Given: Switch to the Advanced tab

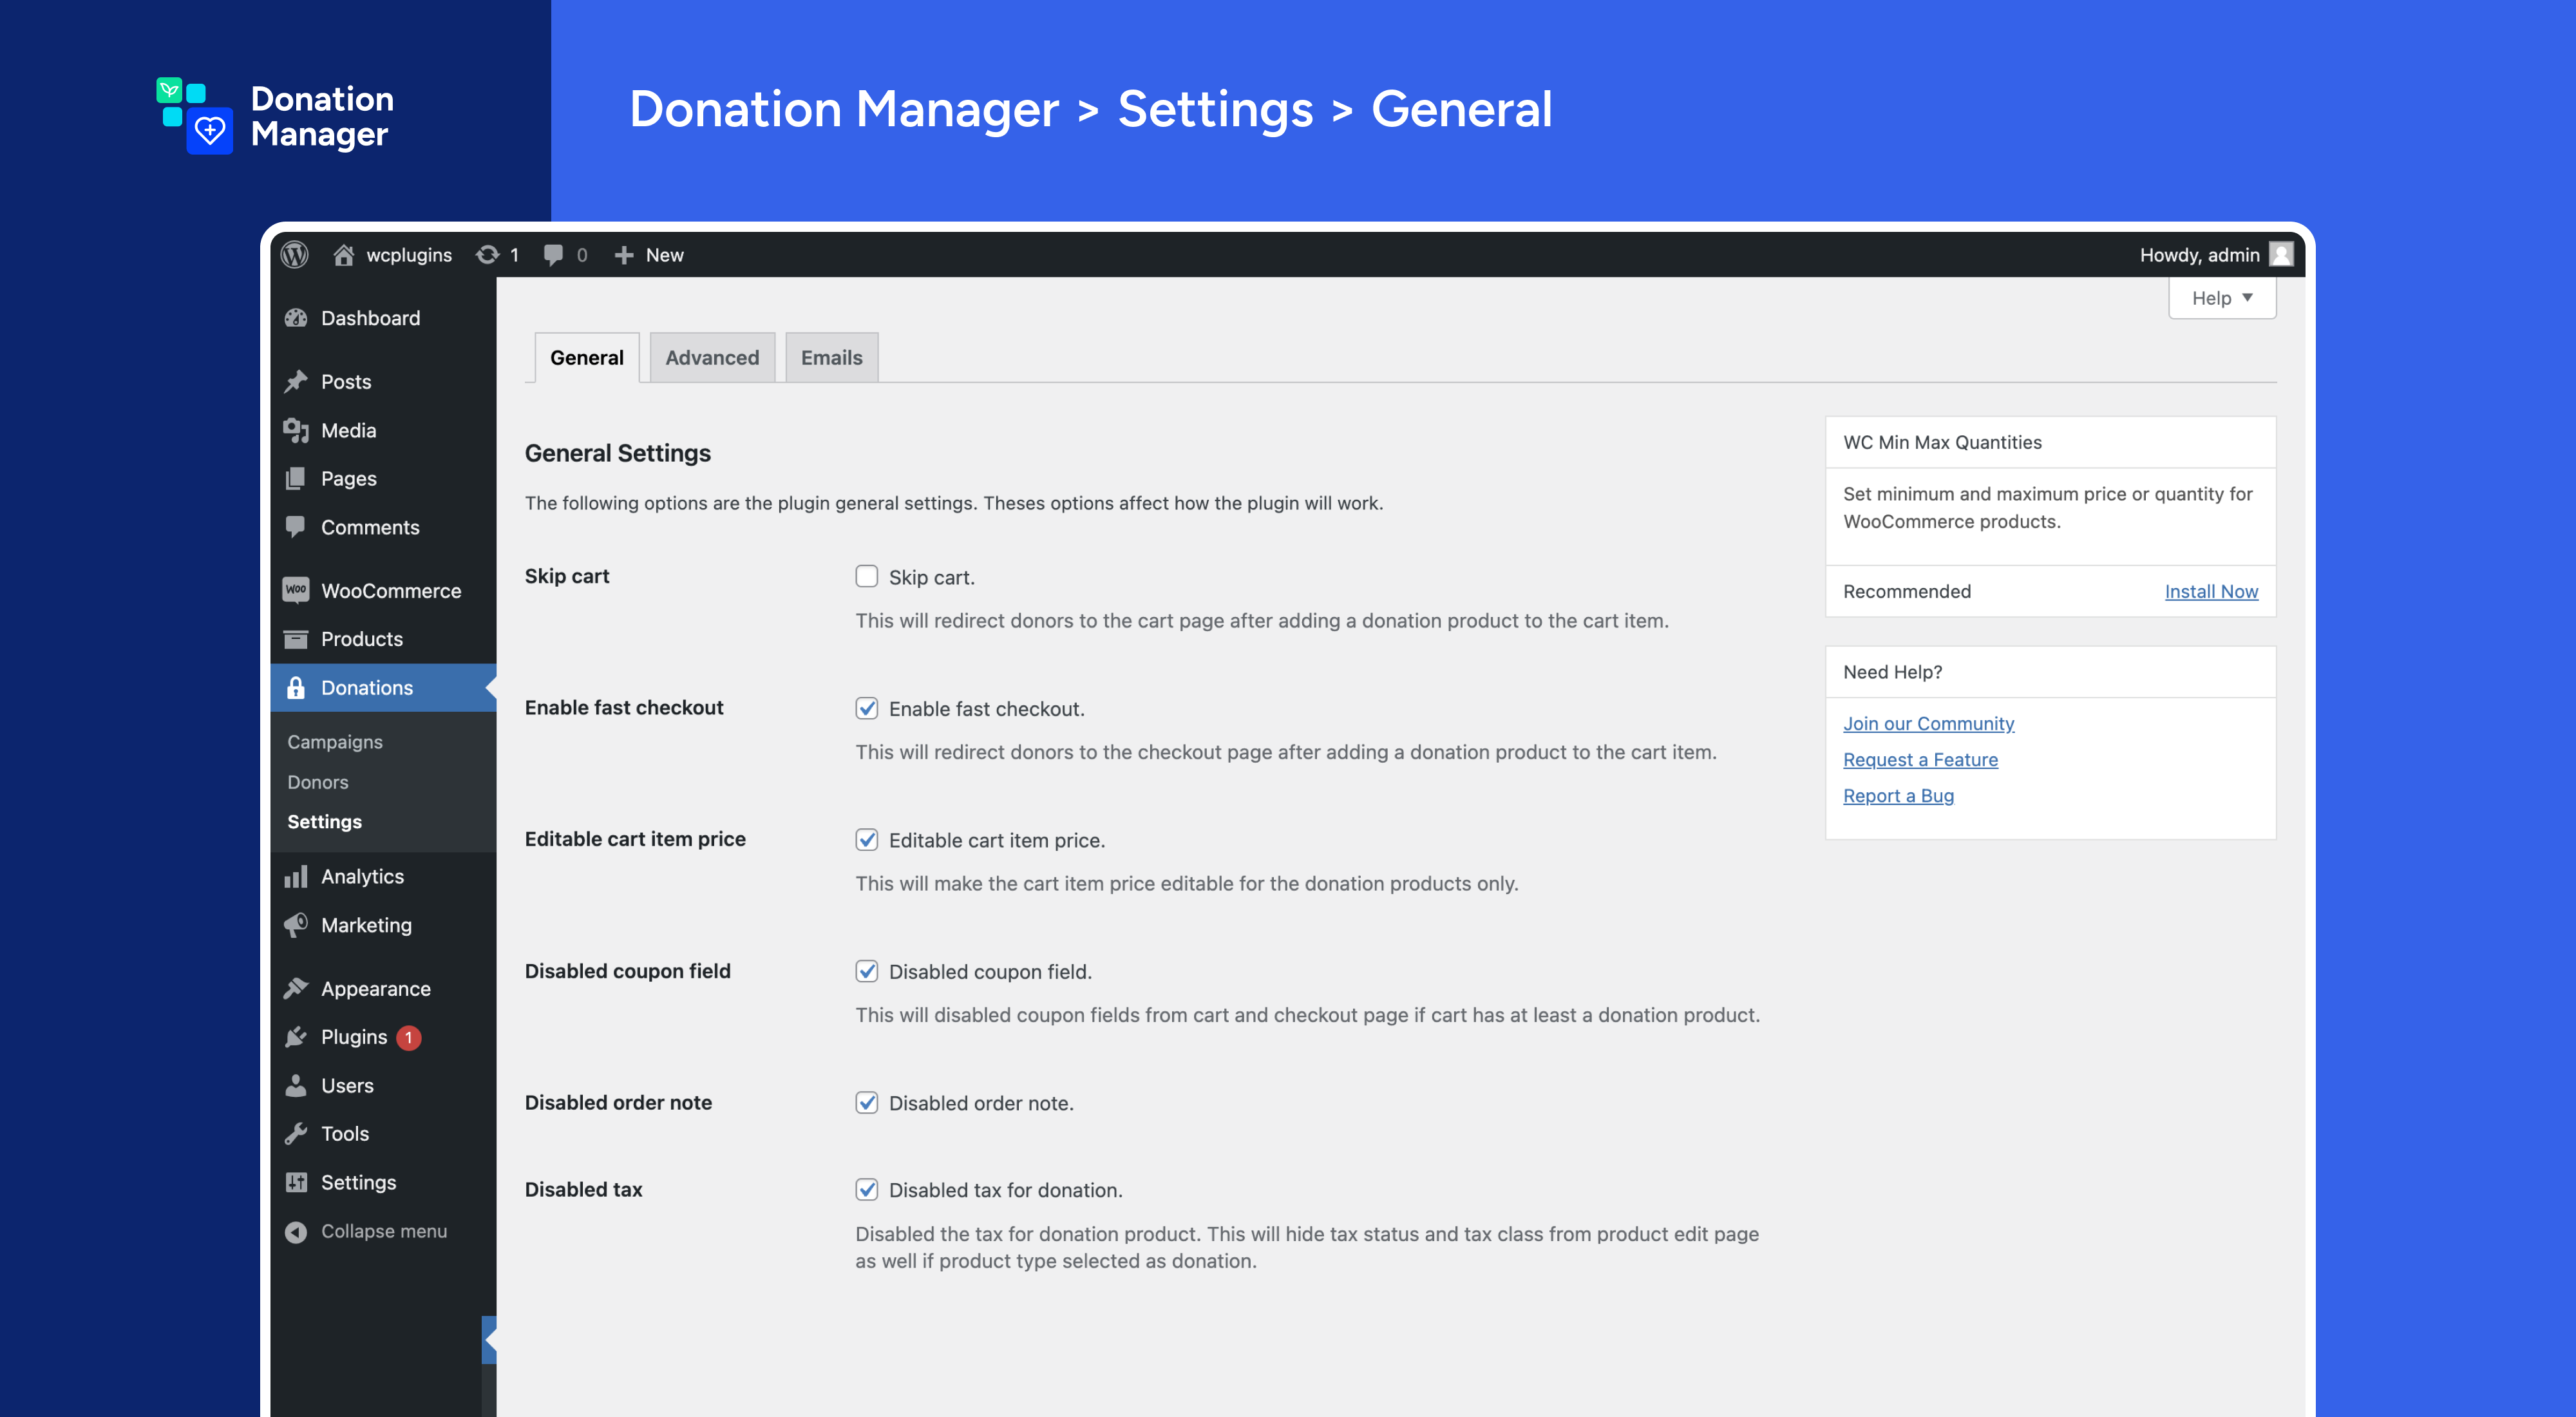Looking at the screenshot, I should click(x=712, y=357).
